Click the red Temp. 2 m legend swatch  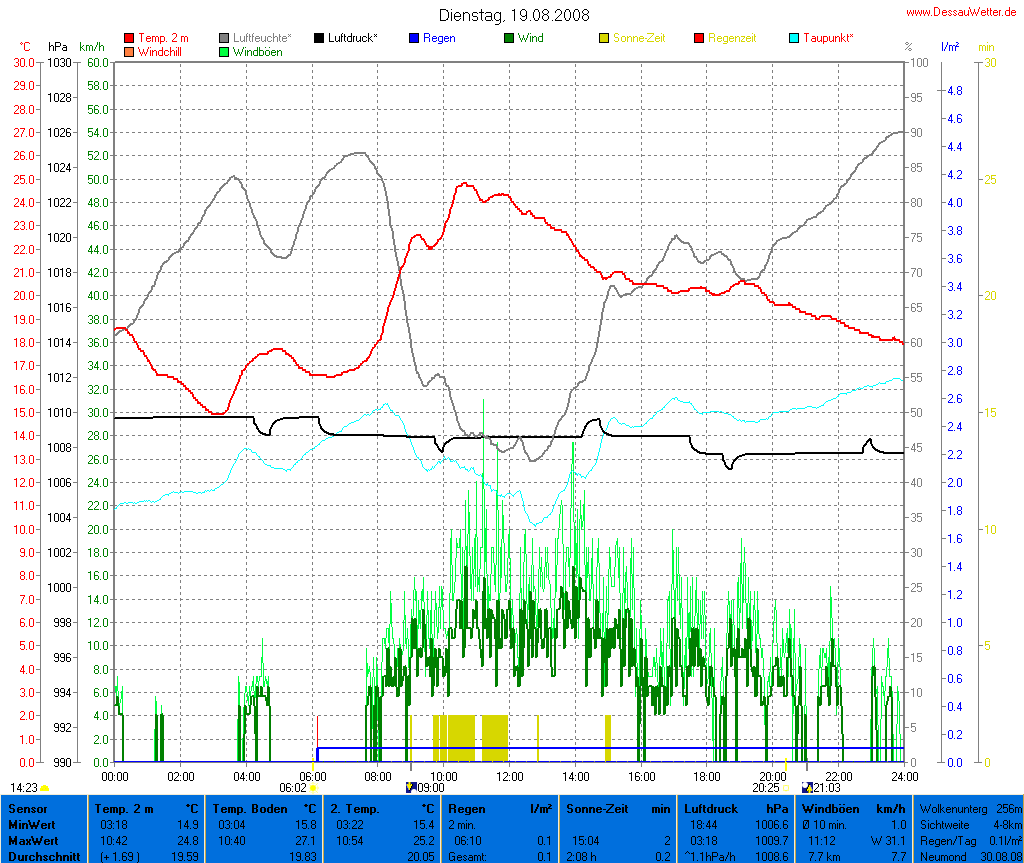click(129, 38)
